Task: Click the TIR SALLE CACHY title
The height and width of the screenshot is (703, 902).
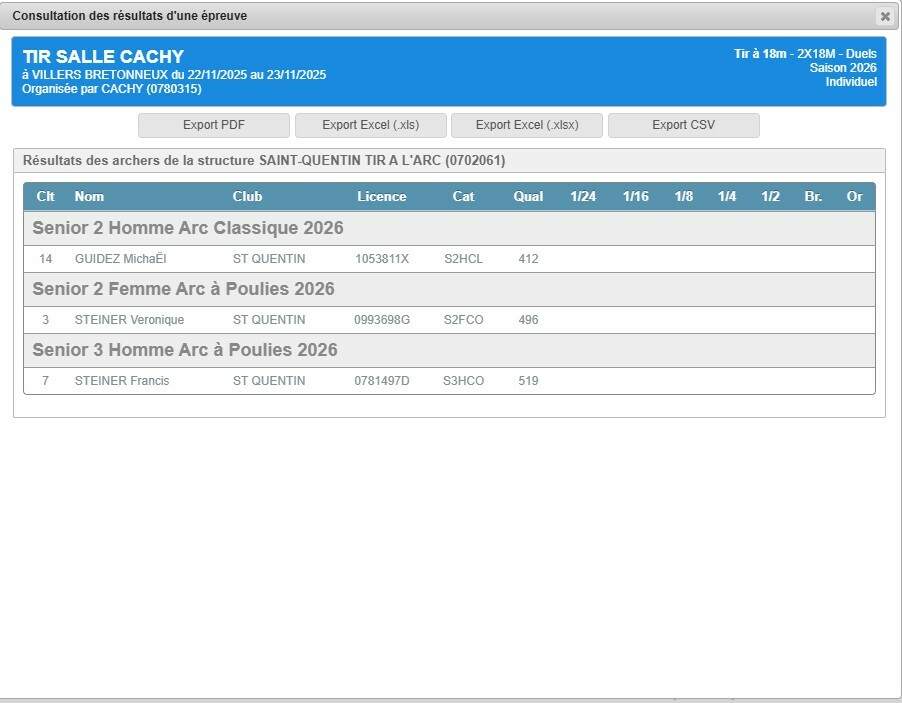Action: (x=103, y=57)
